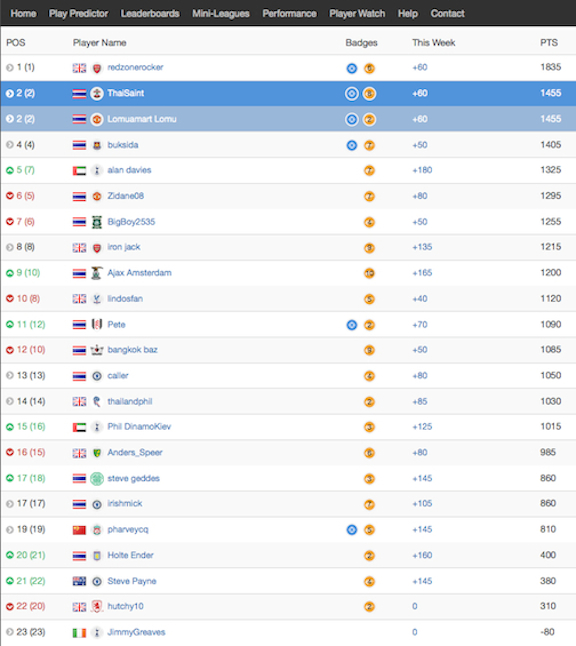Viewport: 576px width, 646px height.
Task: View BigBoy2535's profile
Action: click(x=131, y=222)
